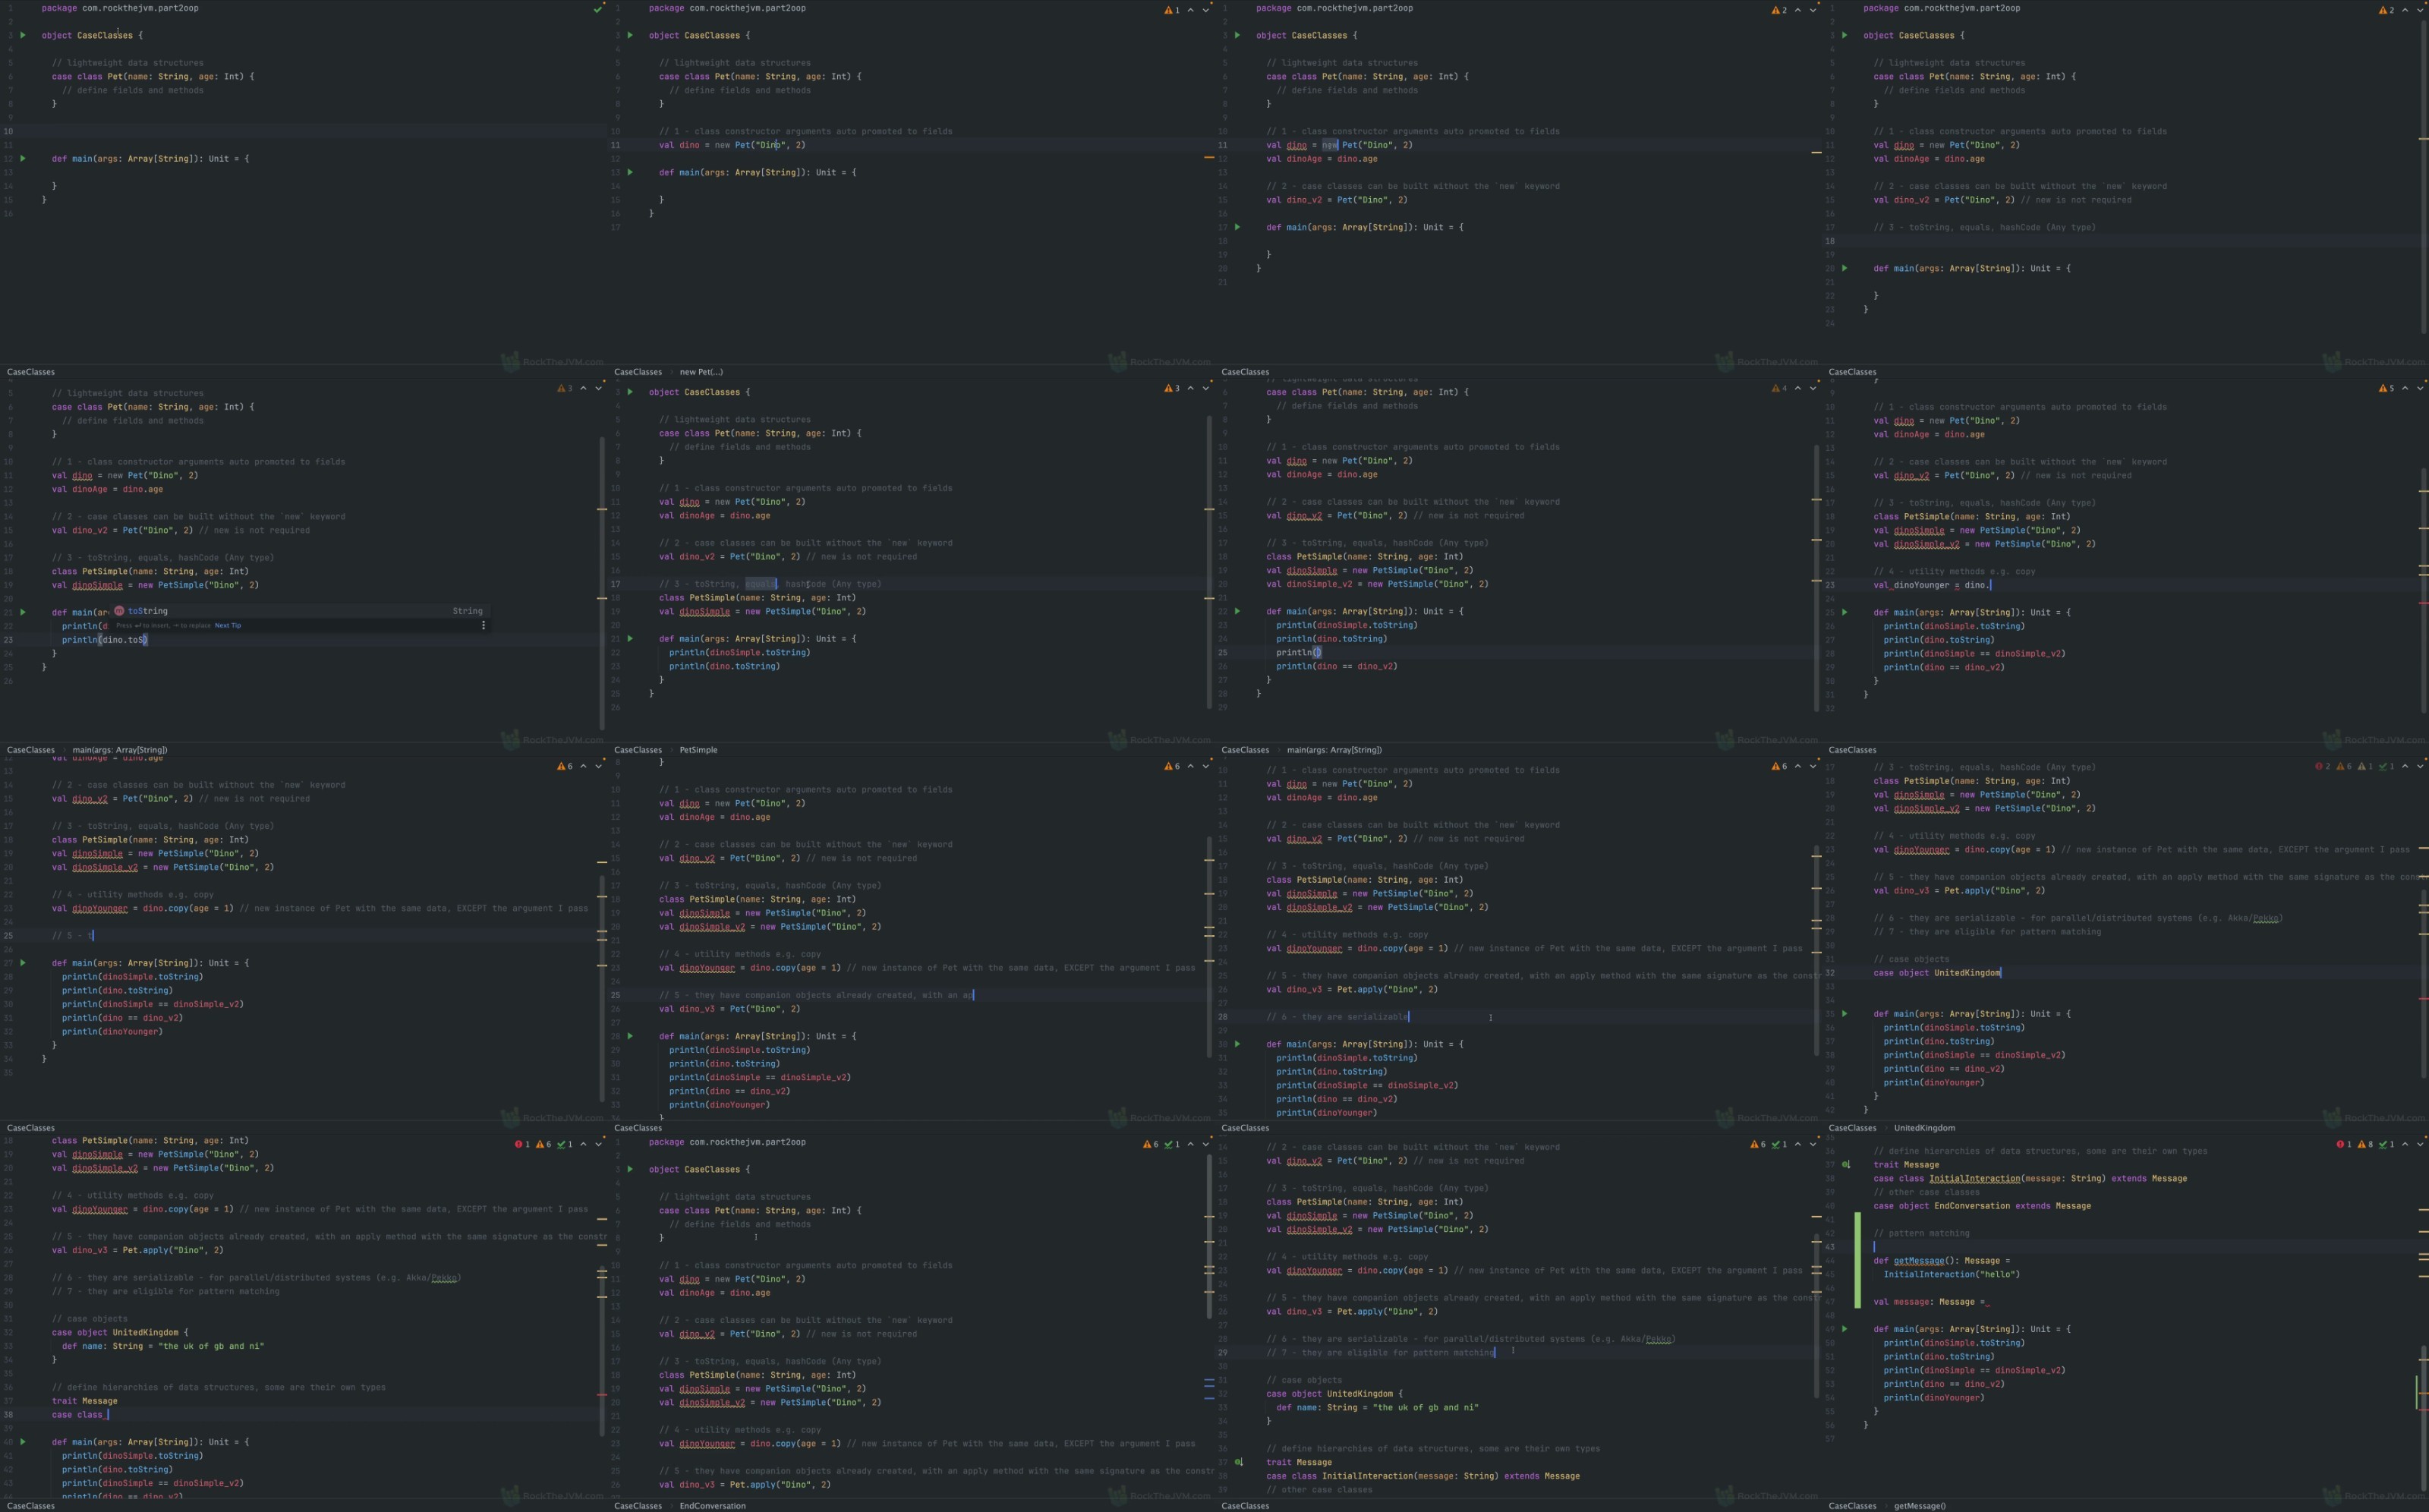The image size is (2429, 1512).
Task: Click the 8 warnings inspection indicator
Action: point(2366,1144)
